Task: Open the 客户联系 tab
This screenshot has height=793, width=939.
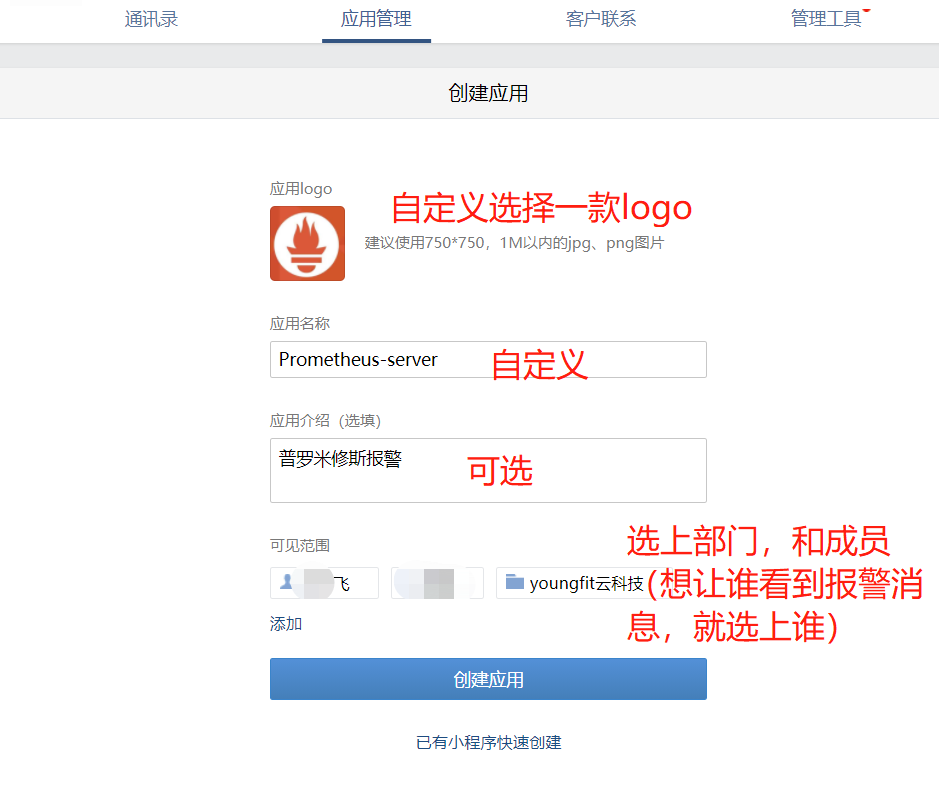Action: (x=601, y=19)
